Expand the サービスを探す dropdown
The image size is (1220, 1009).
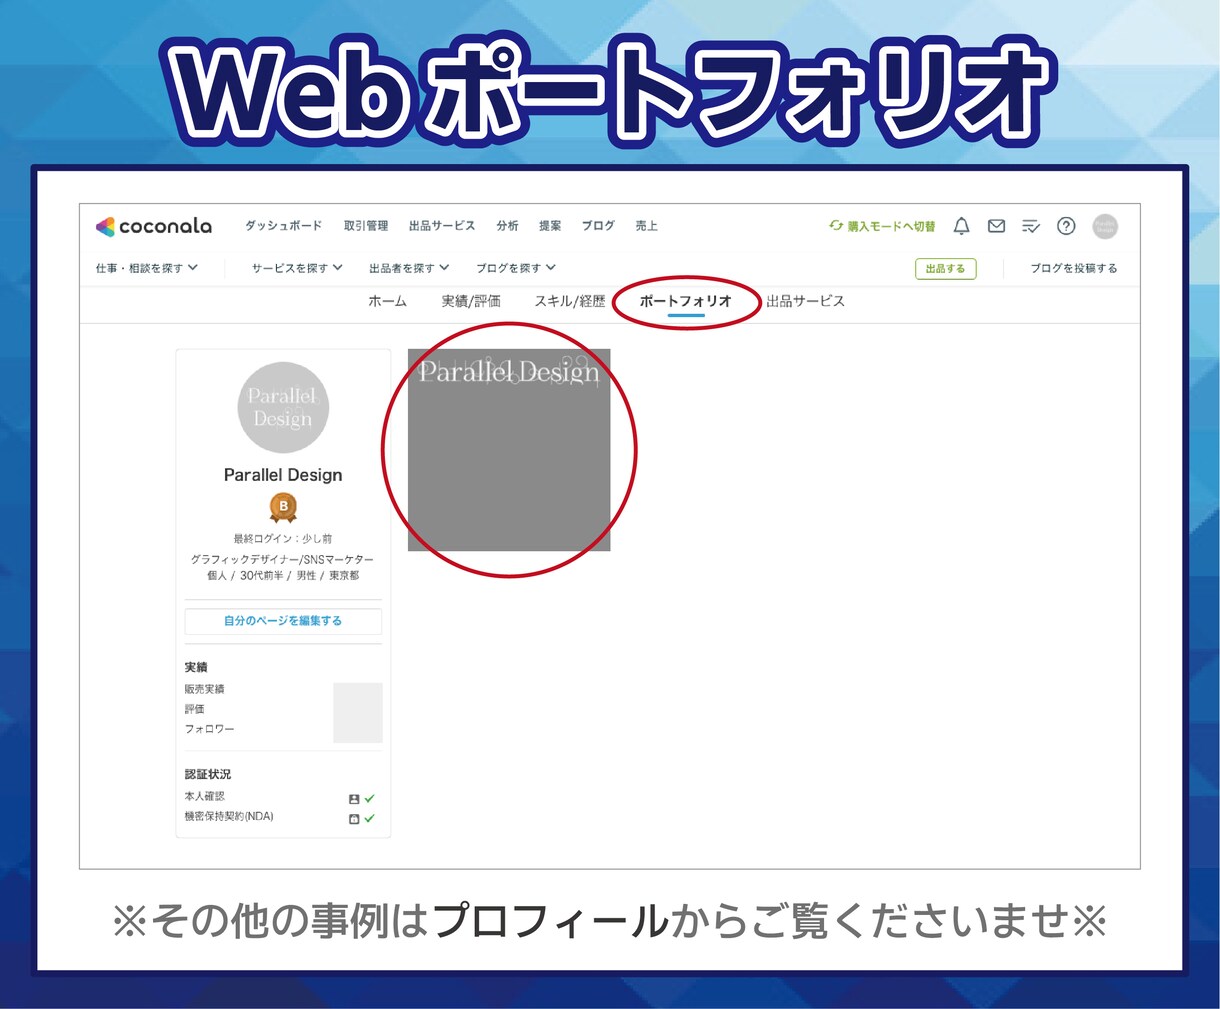coord(297,268)
